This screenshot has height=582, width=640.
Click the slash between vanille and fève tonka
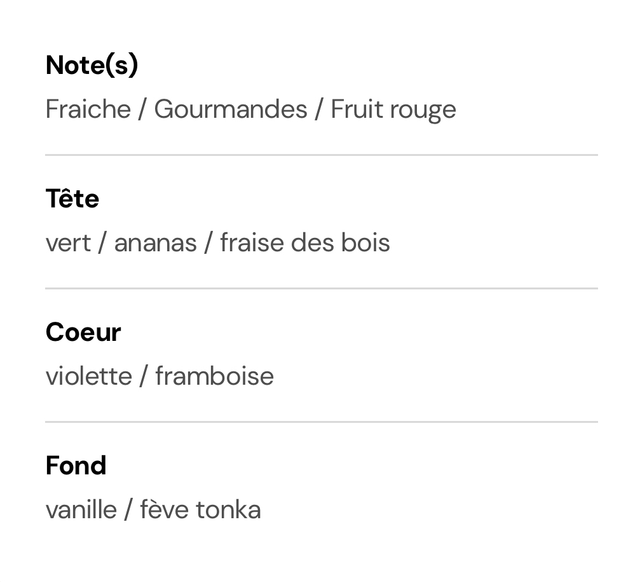(129, 510)
